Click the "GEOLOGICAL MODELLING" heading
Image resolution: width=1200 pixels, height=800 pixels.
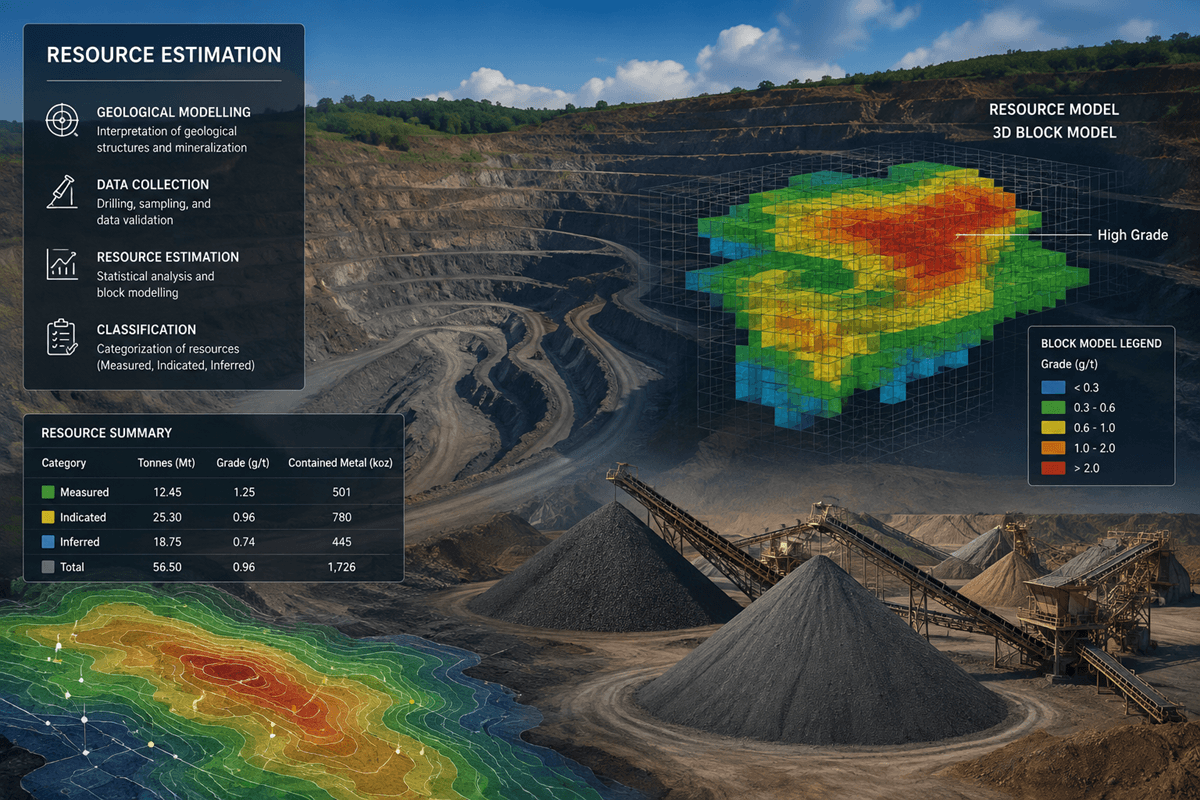tap(174, 112)
